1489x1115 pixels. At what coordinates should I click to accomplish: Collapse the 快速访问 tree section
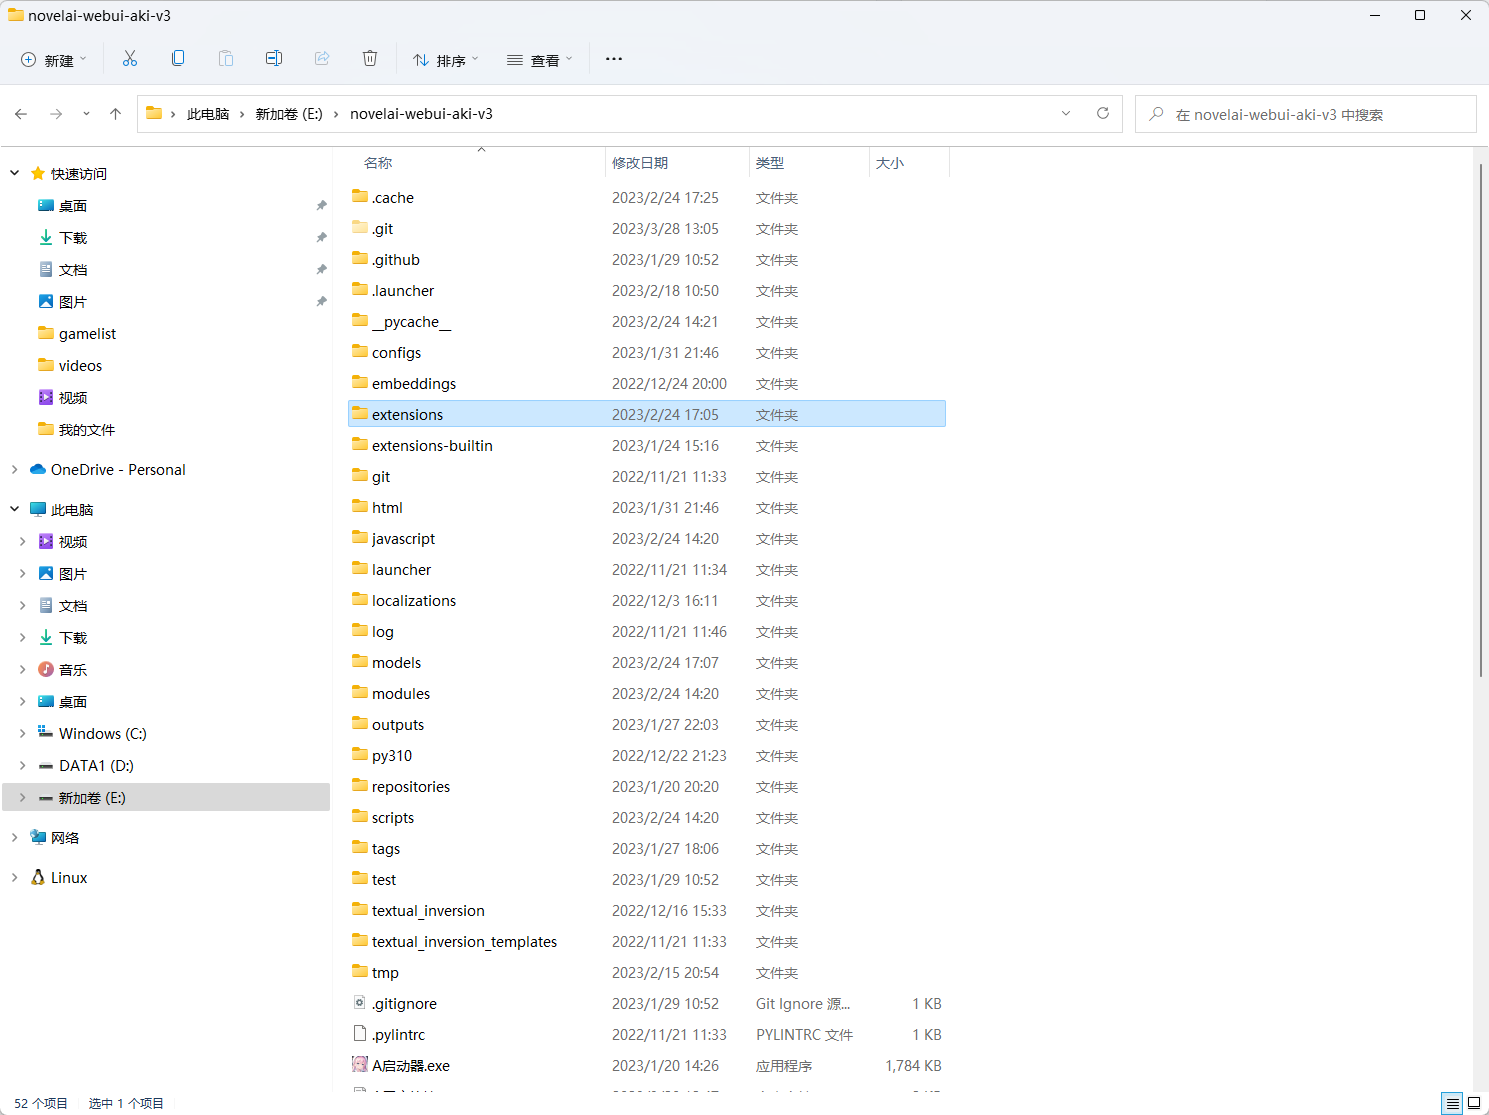[15, 173]
